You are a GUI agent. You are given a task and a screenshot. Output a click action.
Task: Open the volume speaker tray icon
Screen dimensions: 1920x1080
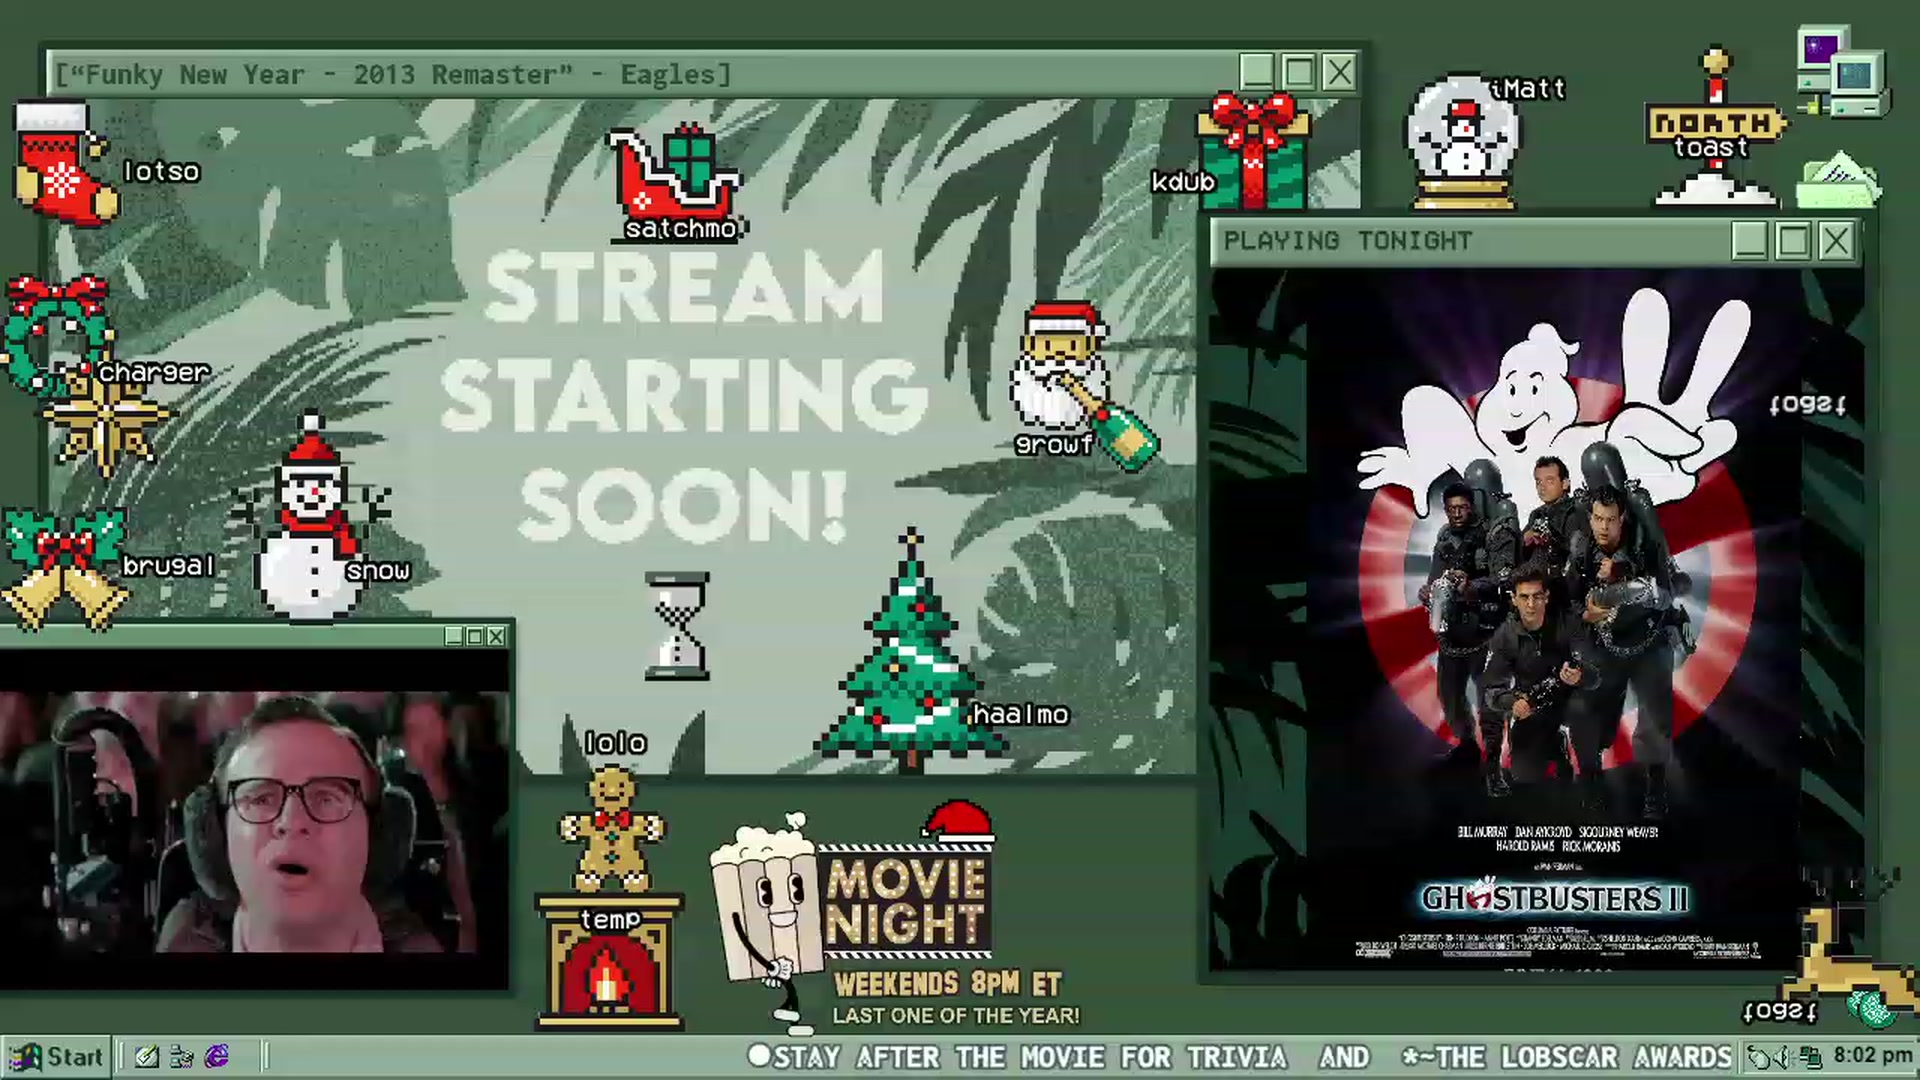click(x=1783, y=1057)
